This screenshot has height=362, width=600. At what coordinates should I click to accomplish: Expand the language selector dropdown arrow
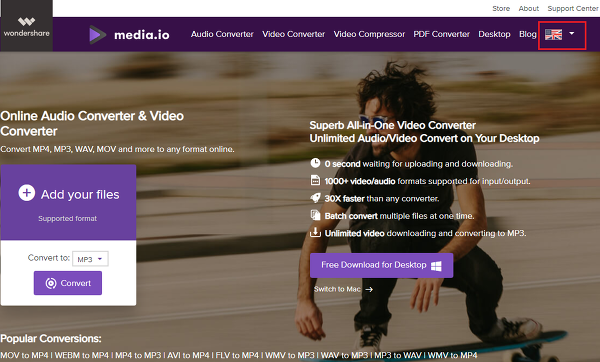click(x=572, y=34)
